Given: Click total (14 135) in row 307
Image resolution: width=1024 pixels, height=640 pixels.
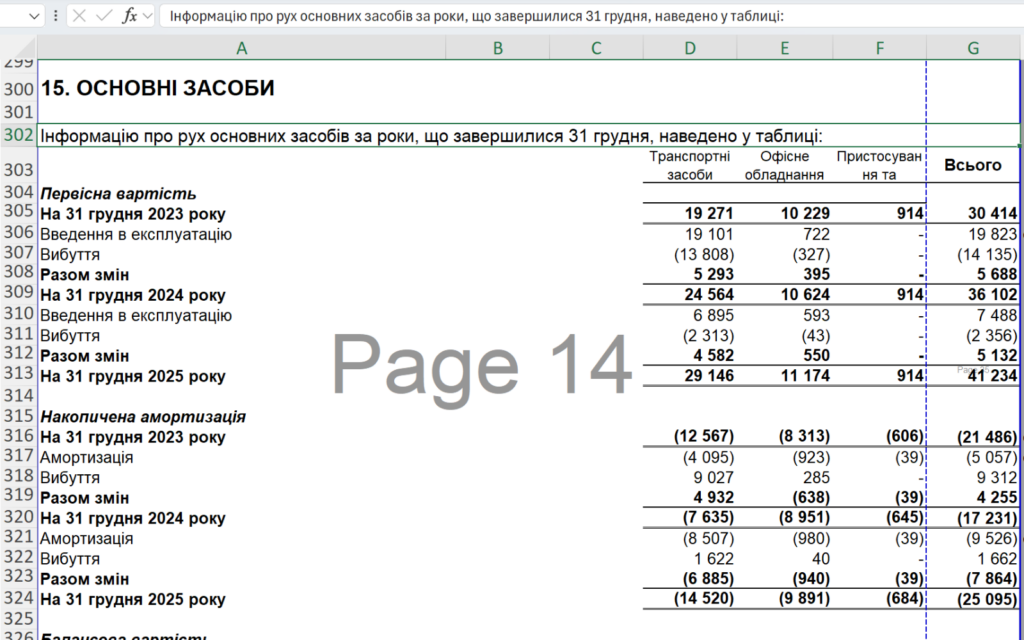Looking at the screenshot, I should tap(987, 254).
